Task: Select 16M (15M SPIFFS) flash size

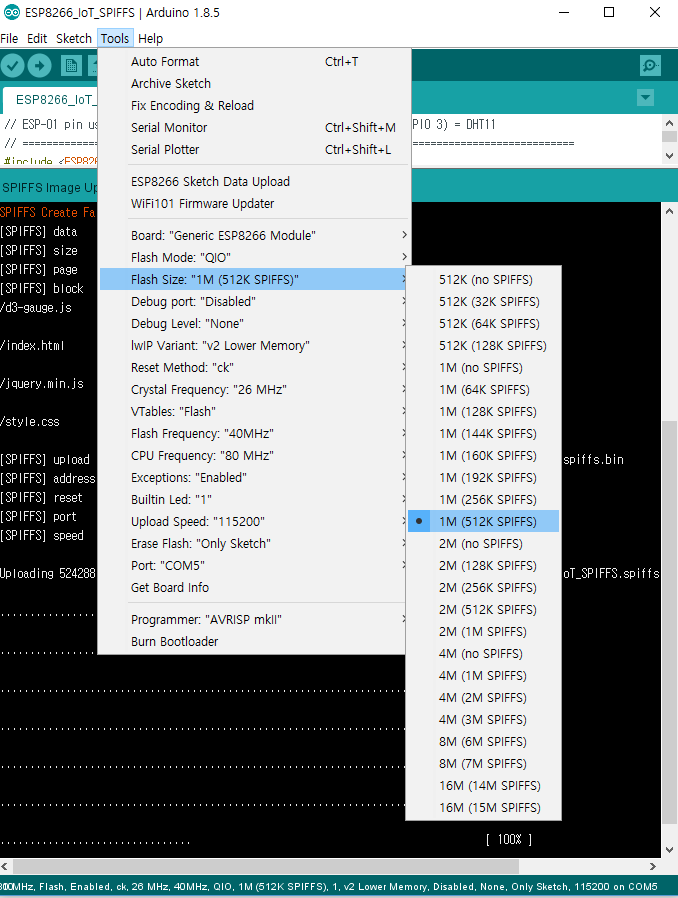Action: 483,808
